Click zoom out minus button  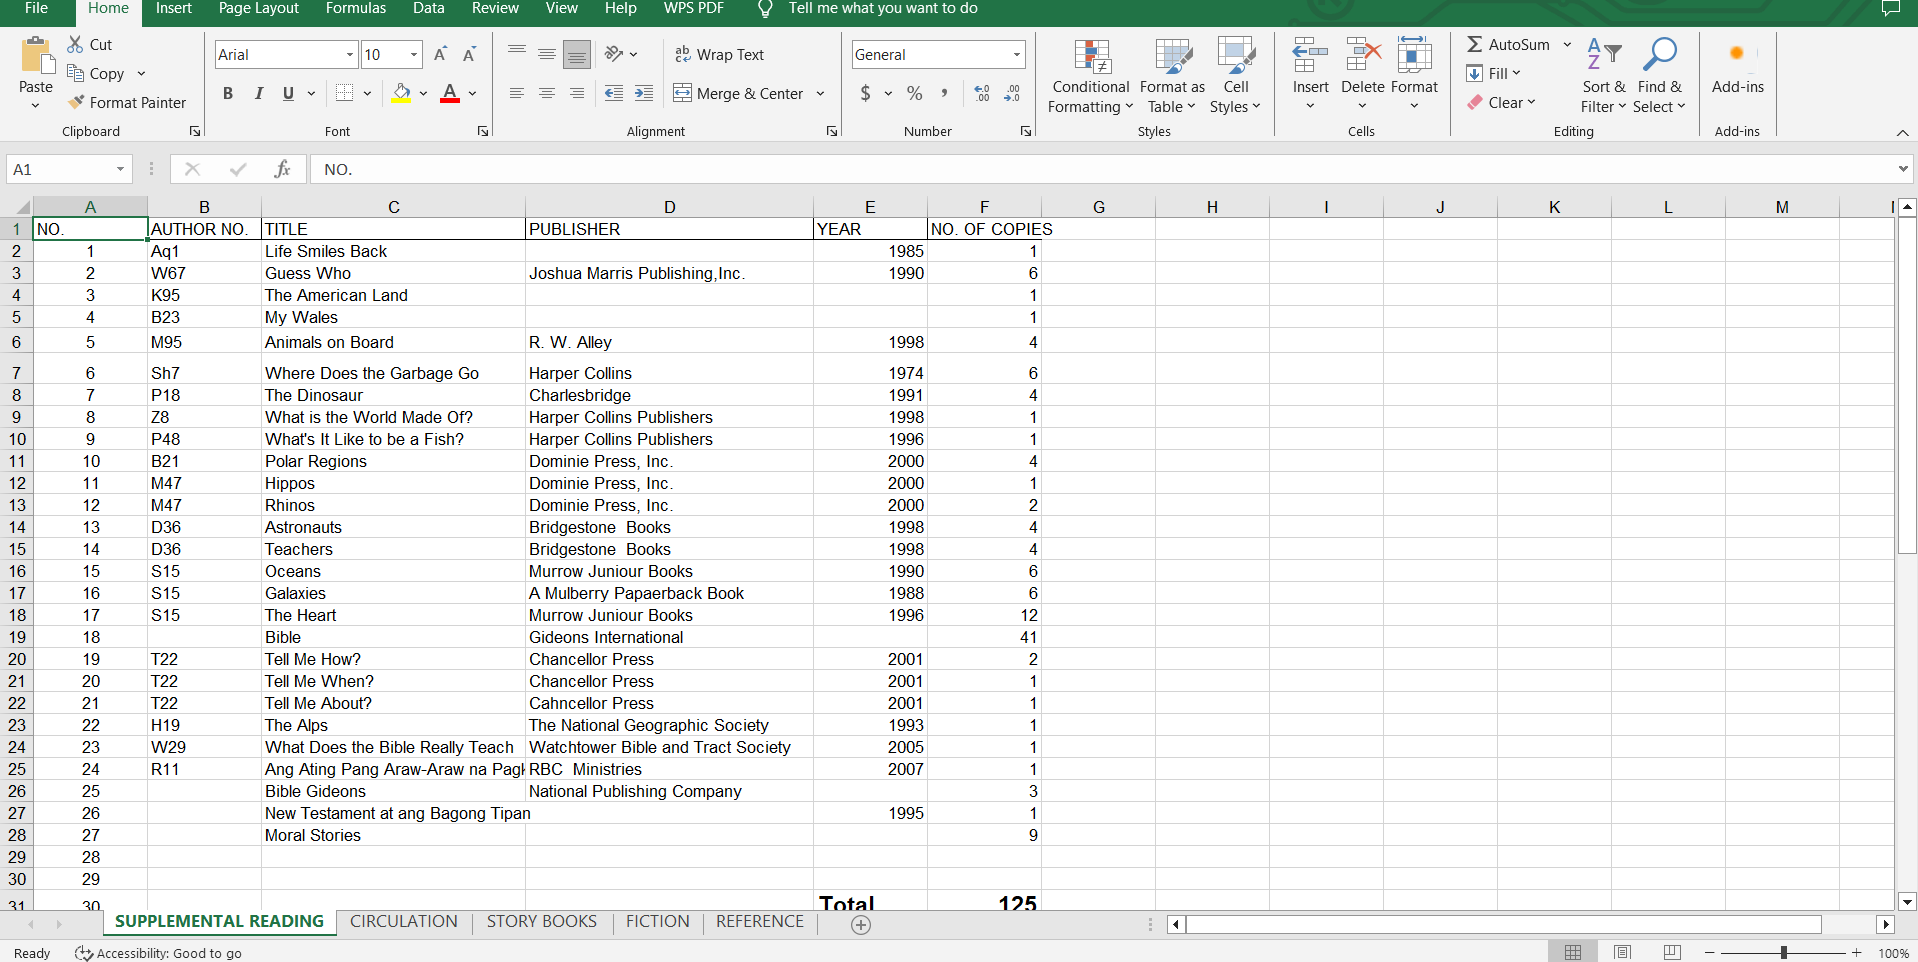pyautogui.click(x=1710, y=953)
